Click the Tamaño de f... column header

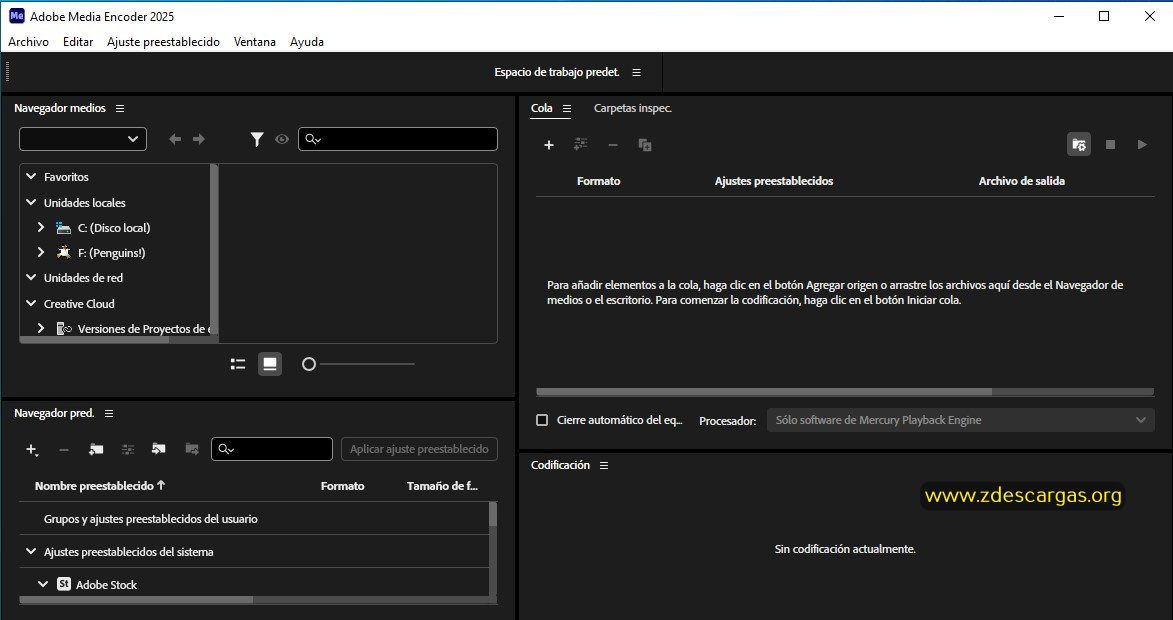442,486
